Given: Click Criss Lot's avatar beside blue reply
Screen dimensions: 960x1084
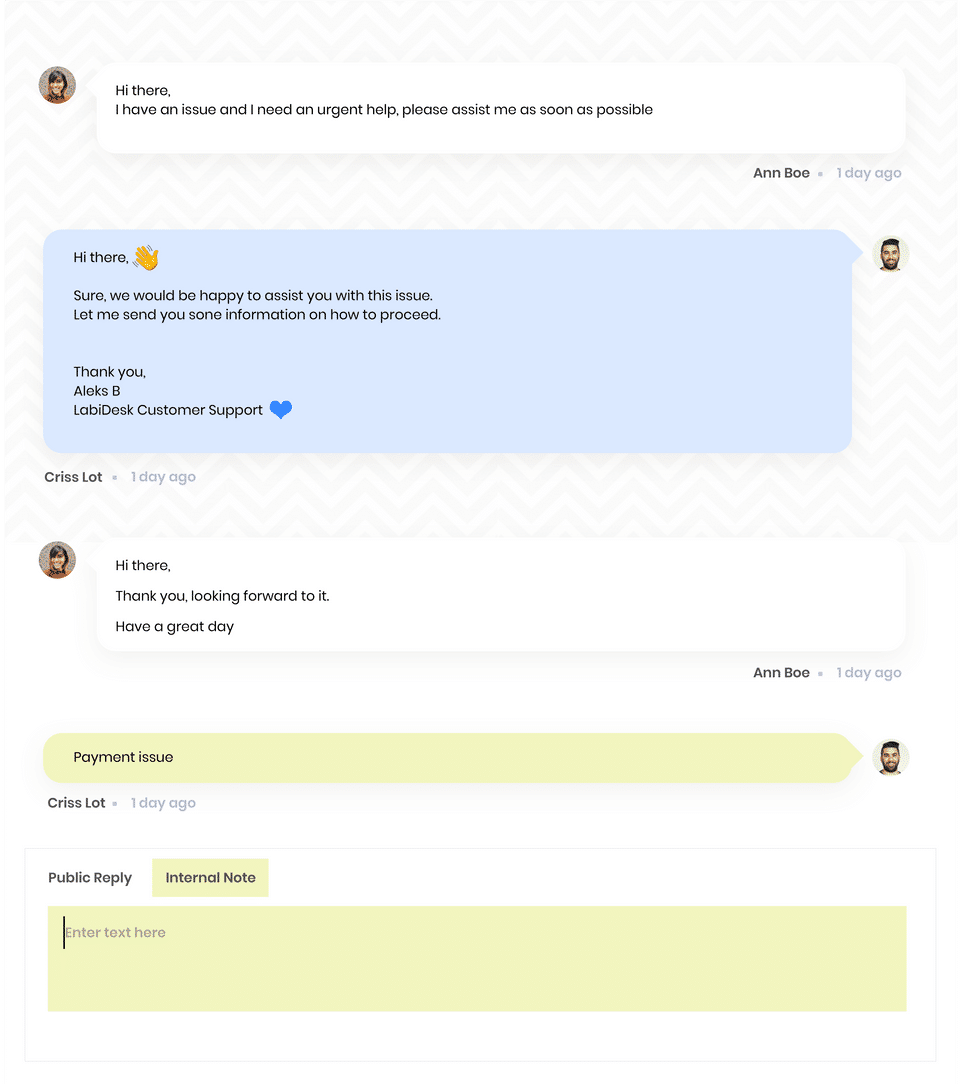Looking at the screenshot, I should (890, 254).
